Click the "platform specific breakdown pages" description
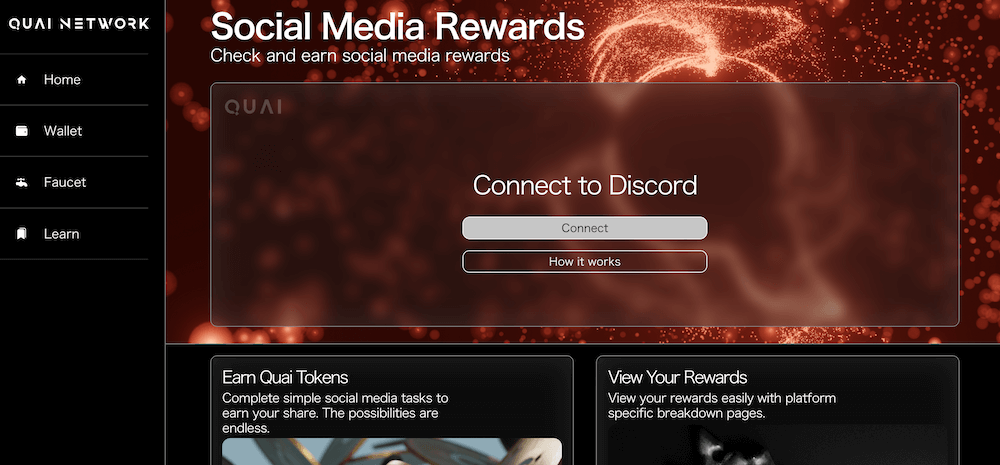This screenshot has width=1000, height=465. pyautogui.click(x=721, y=406)
